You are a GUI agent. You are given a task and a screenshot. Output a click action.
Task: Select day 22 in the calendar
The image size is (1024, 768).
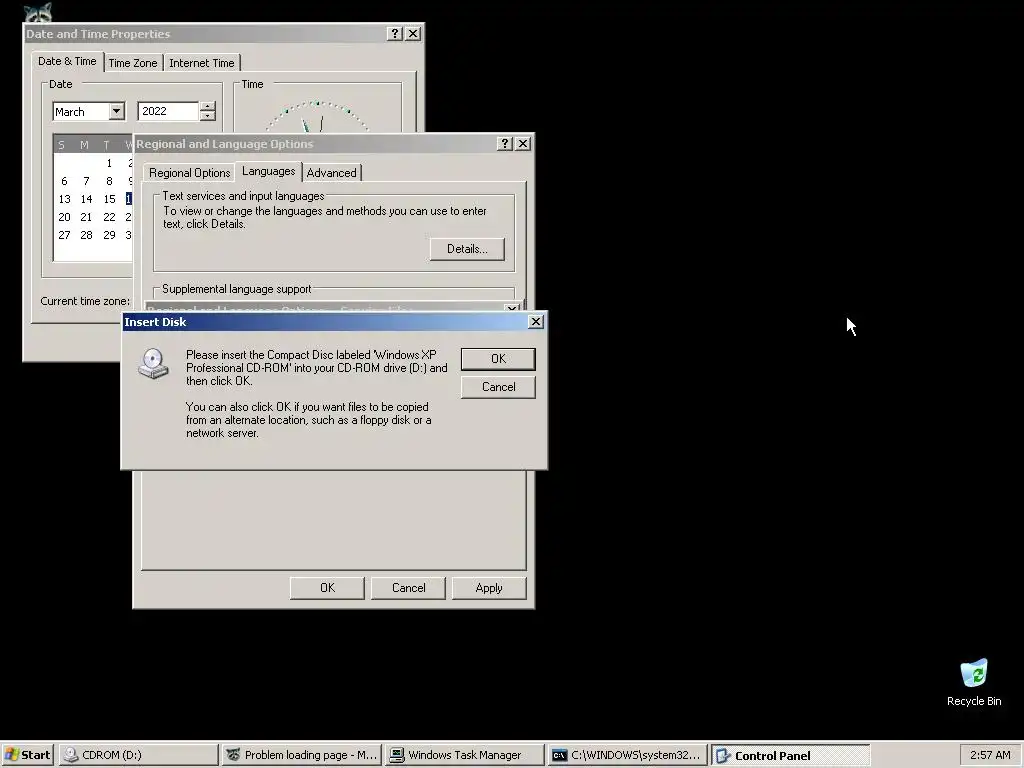(x=109, y=217)
